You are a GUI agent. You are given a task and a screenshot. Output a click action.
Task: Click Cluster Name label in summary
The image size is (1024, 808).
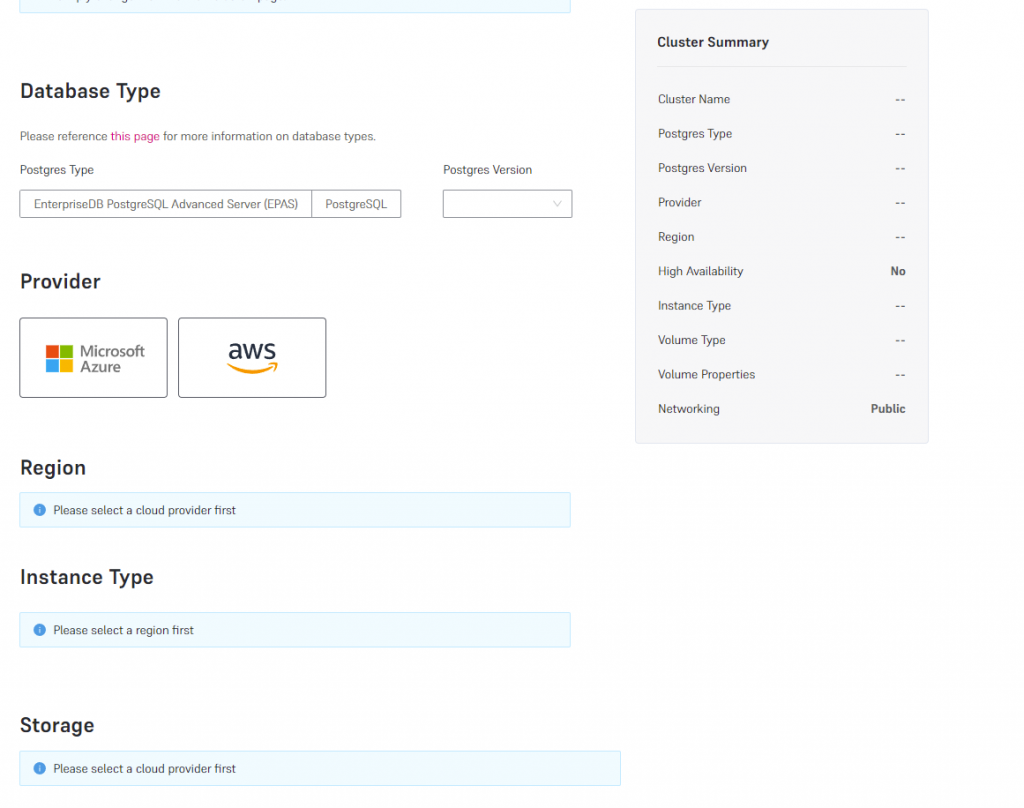coord(694,99)
